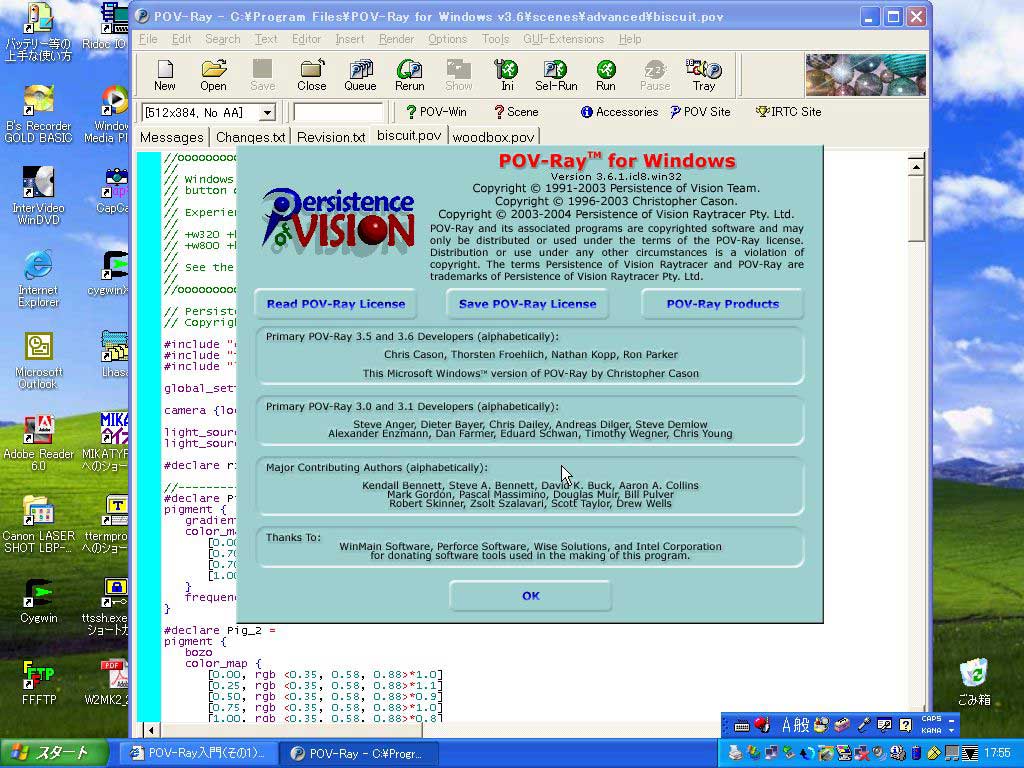The width and height of the screenshot is (1024, 768).
Task: Launch FFFTP from the desktop
Action: tap(38, 682)
